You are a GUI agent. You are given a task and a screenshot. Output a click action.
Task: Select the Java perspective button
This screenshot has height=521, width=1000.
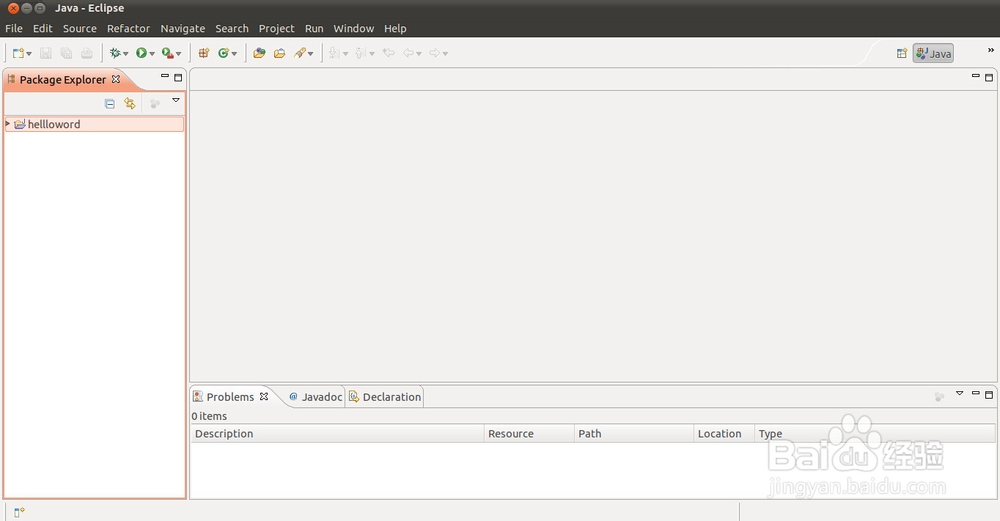(933, 54)
